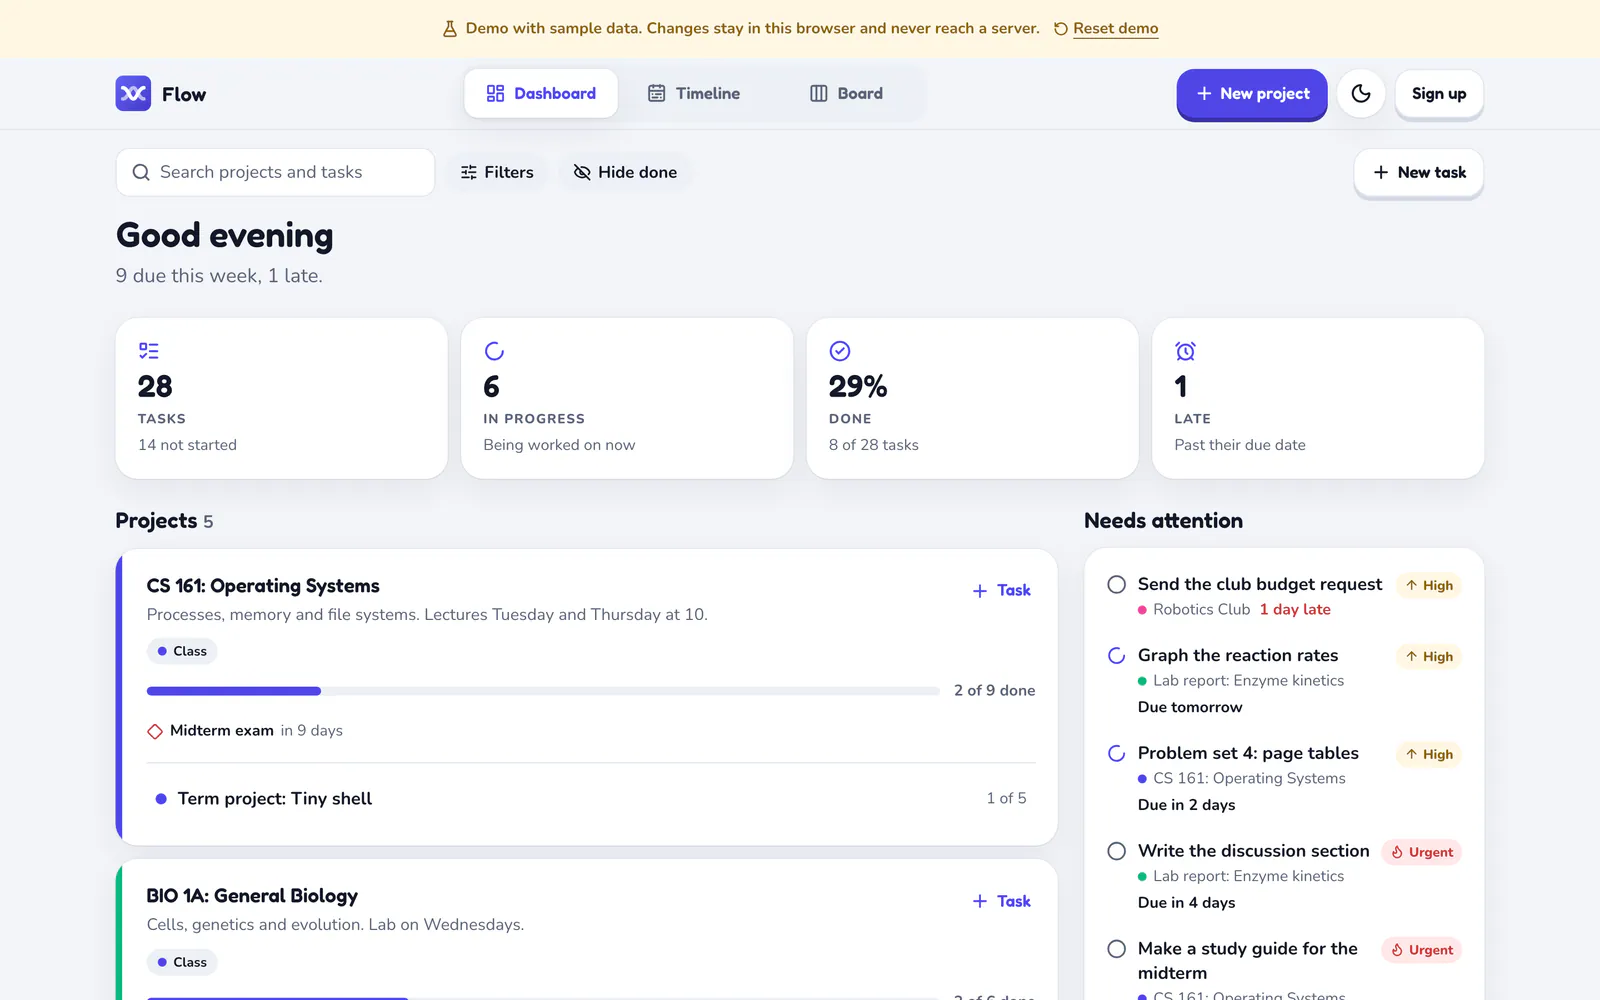
Task: Click 'Due tomorrow' label
Action: [1190, 707]
